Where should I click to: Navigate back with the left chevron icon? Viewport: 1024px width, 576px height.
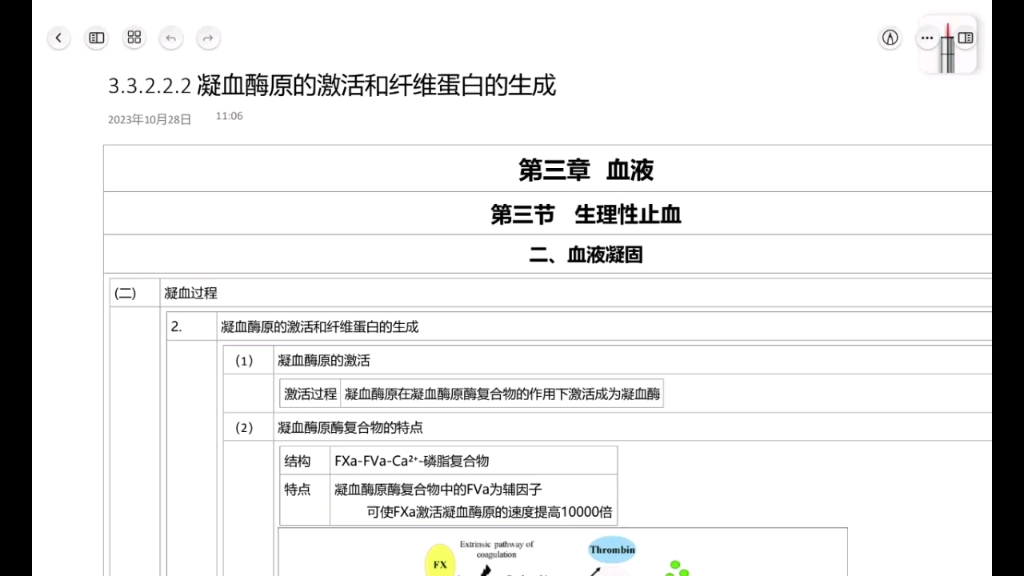(x=59, y=37)
